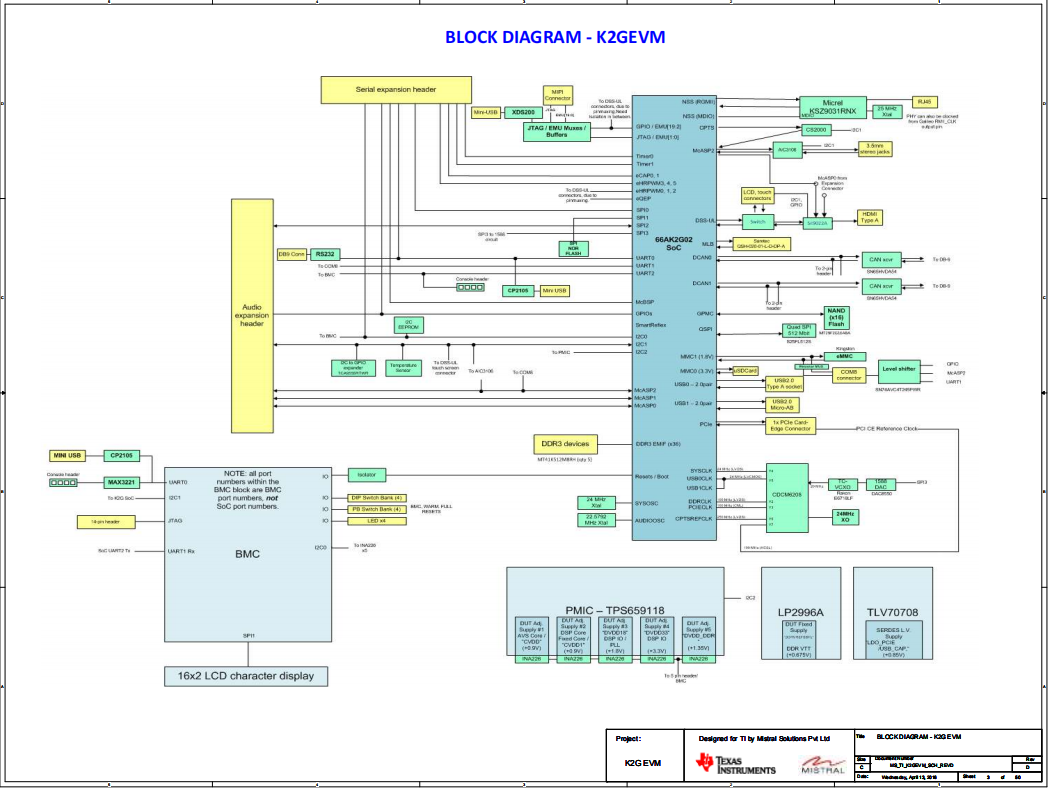Click the MIPI Connector block
This screenshot has width=1051, height=789.
point(558,95)
